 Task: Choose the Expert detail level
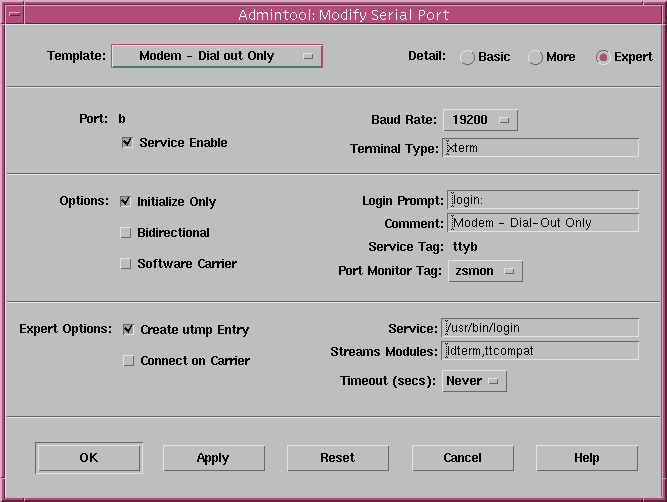point(603,57)
